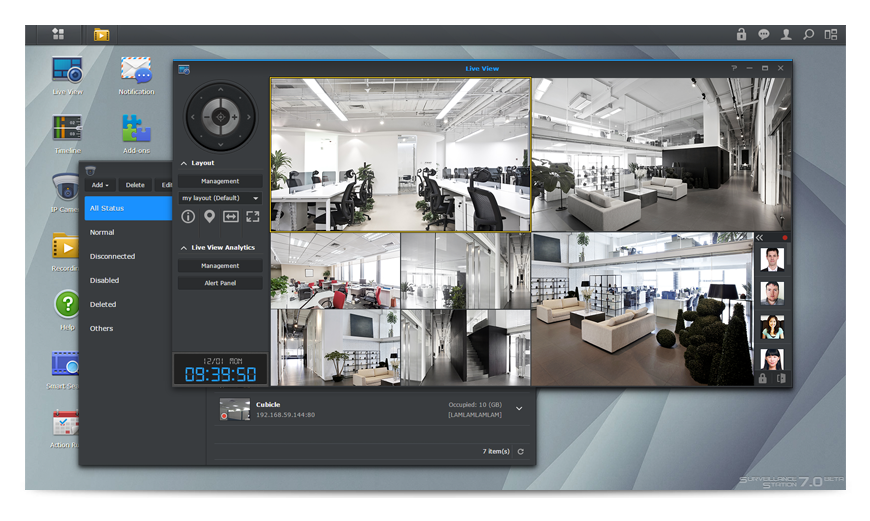The height and width of the screenshot is (521, 870).
Task: Open the Help question mark icon
Action: pos(67,304)
